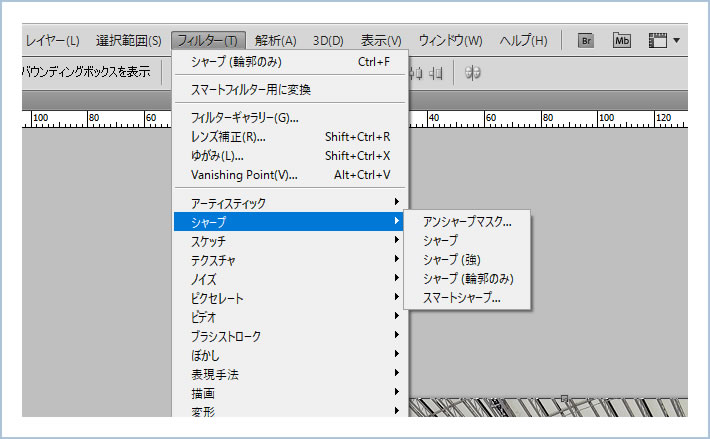This screenshot has width=710, height=439.
Task: Open Mini Bridge with the Mb icon
Action: pyautogui.click(x=622, y=40)
